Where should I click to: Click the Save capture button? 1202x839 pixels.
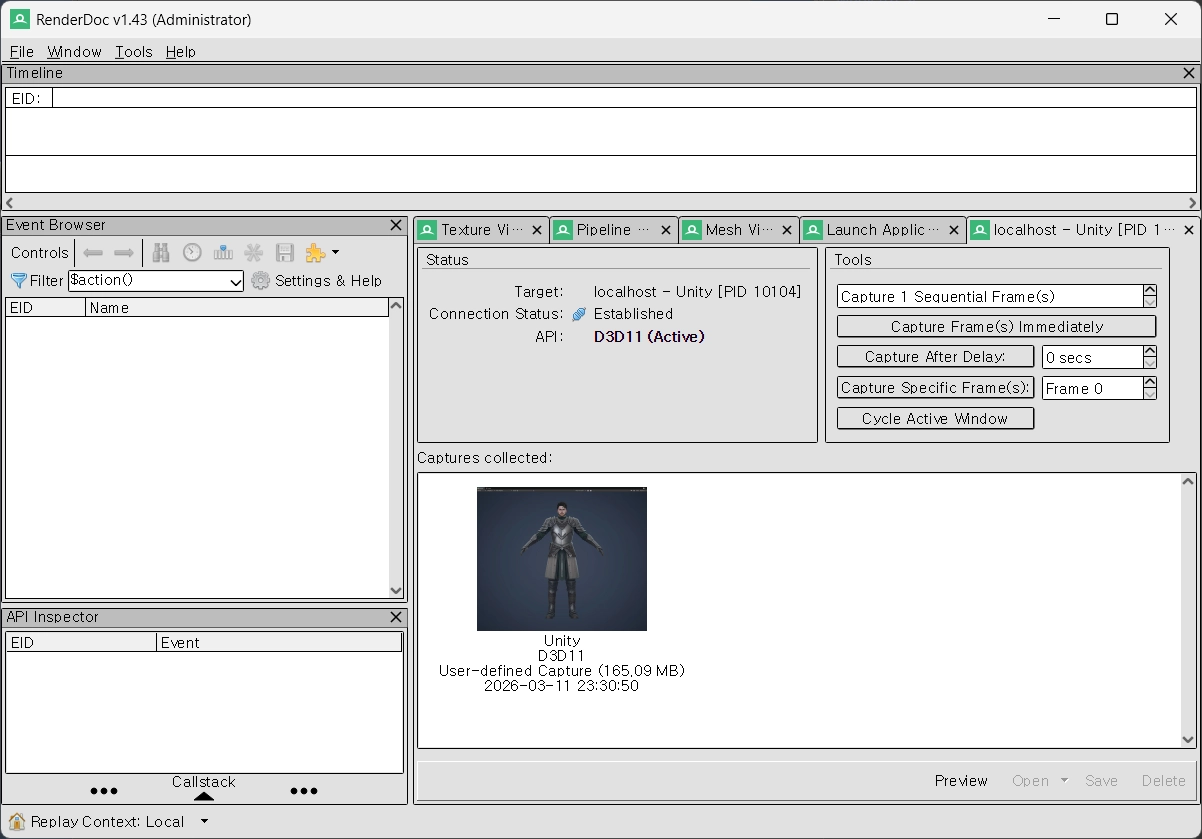1101,781
